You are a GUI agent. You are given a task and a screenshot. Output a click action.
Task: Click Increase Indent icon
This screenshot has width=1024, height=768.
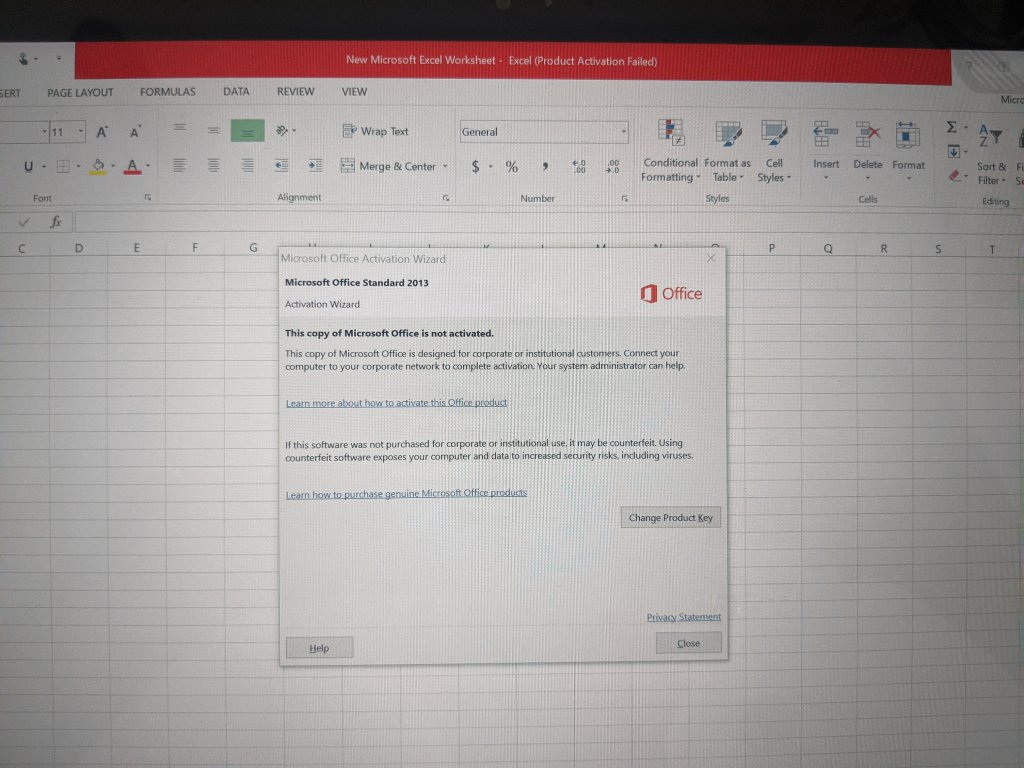(x=315, y=166)
